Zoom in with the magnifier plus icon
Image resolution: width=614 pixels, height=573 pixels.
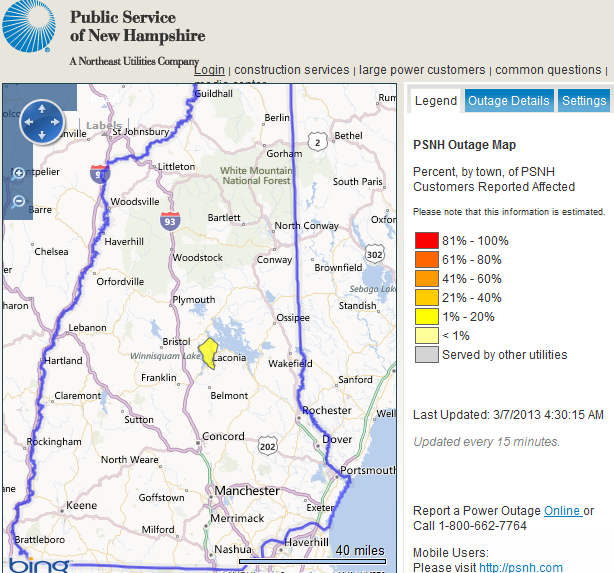[x=18, y=173]
